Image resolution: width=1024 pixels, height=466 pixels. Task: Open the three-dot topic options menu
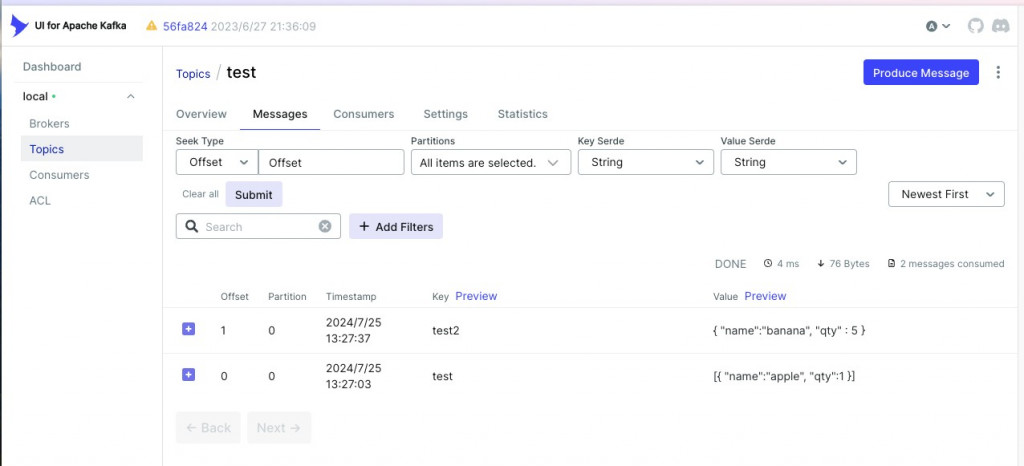[x=998, y=73]
